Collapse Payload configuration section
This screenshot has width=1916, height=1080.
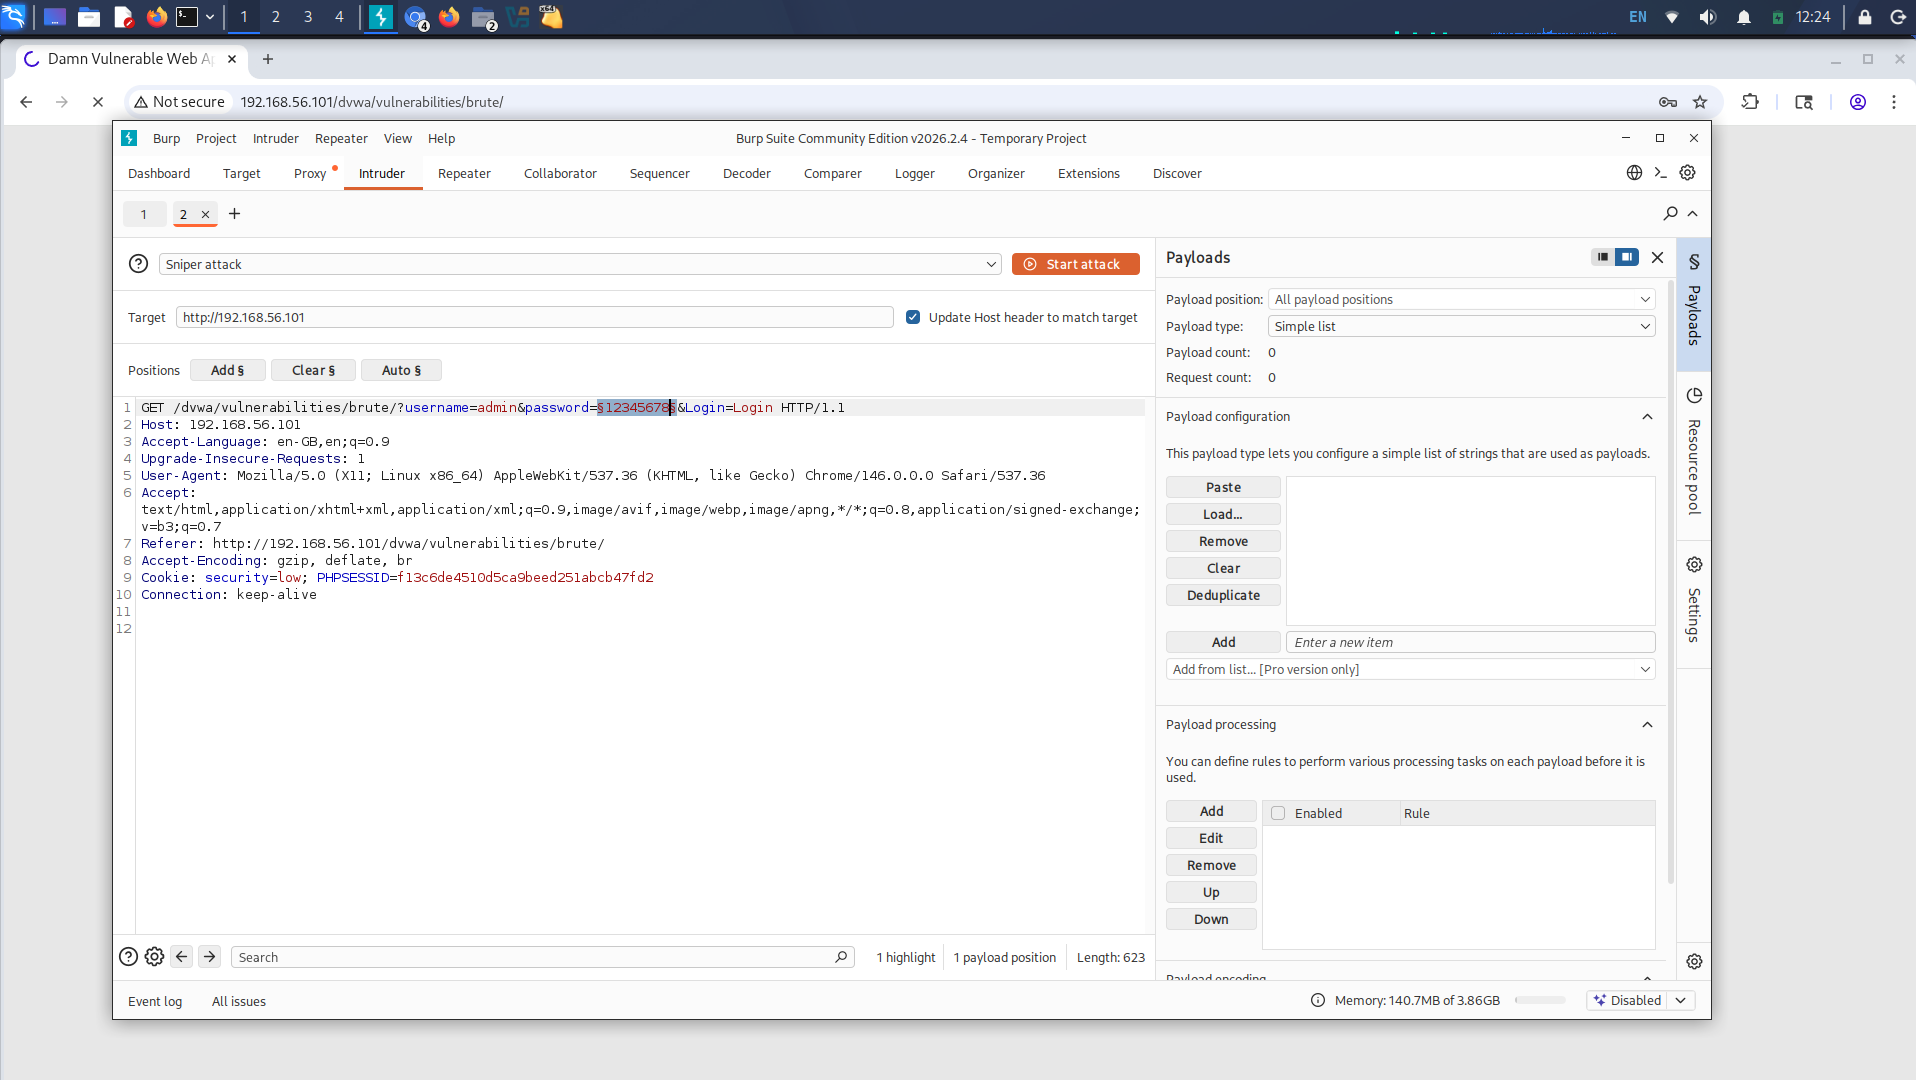point(1647,417)
